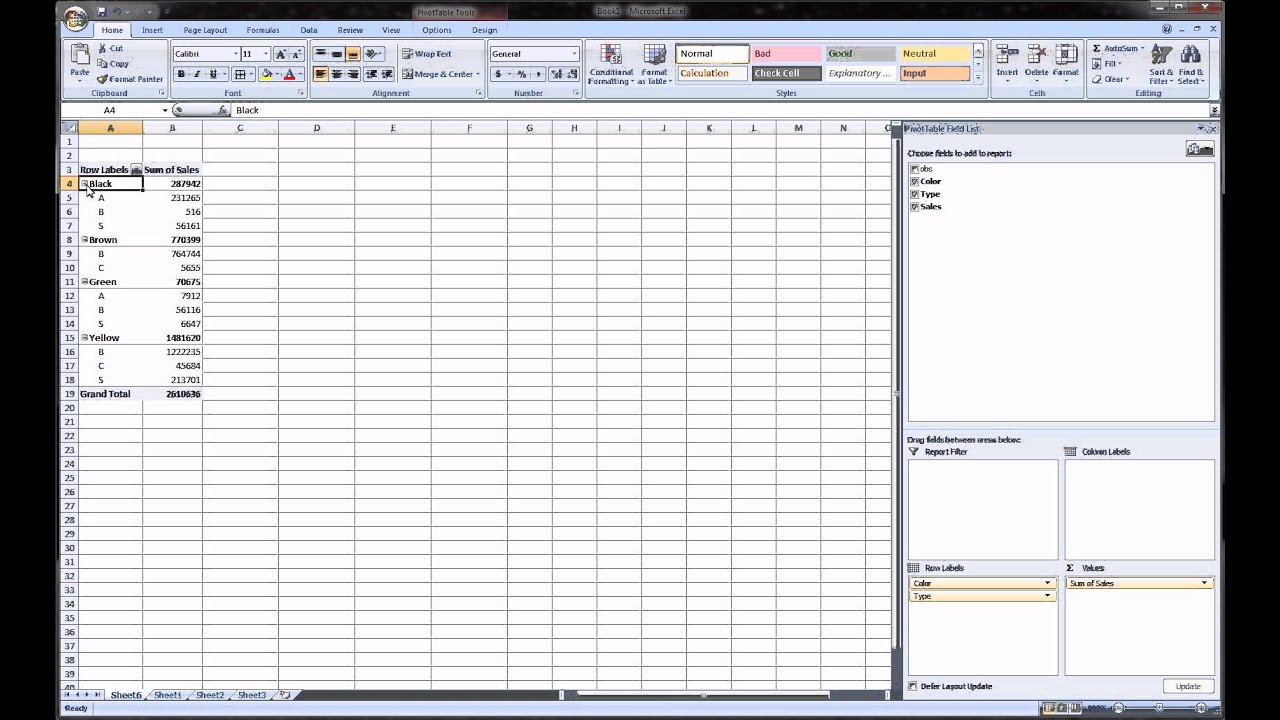Click Middle Align icon

[x=337, y=54]
